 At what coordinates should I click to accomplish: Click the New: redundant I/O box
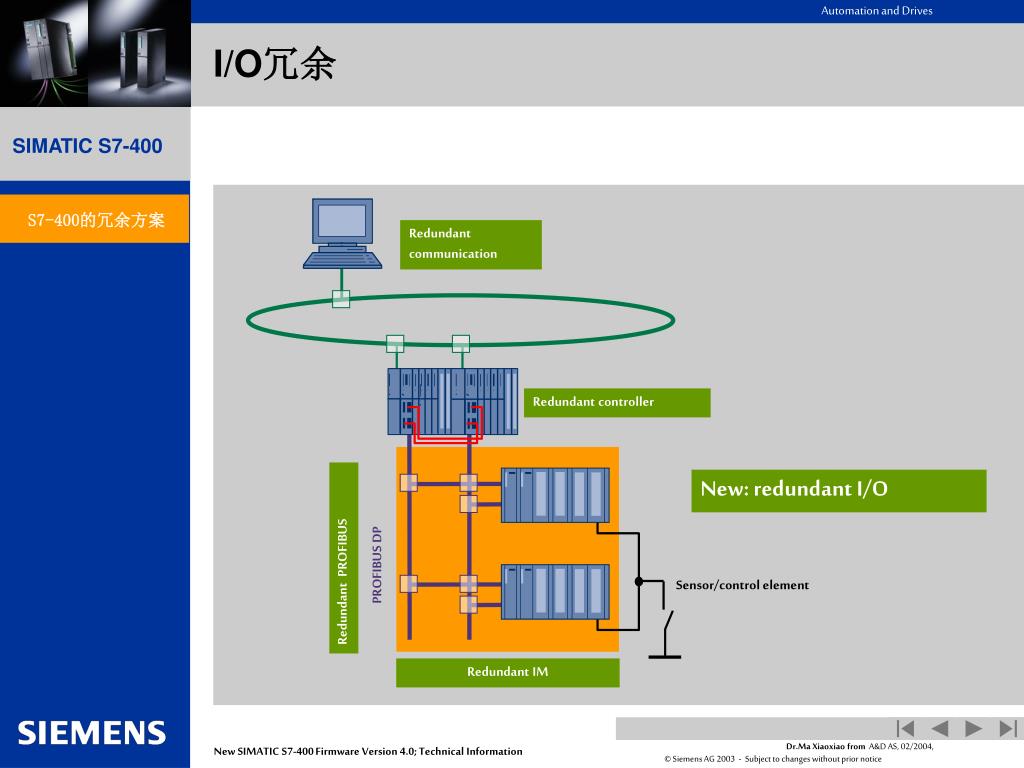[839, 490]
